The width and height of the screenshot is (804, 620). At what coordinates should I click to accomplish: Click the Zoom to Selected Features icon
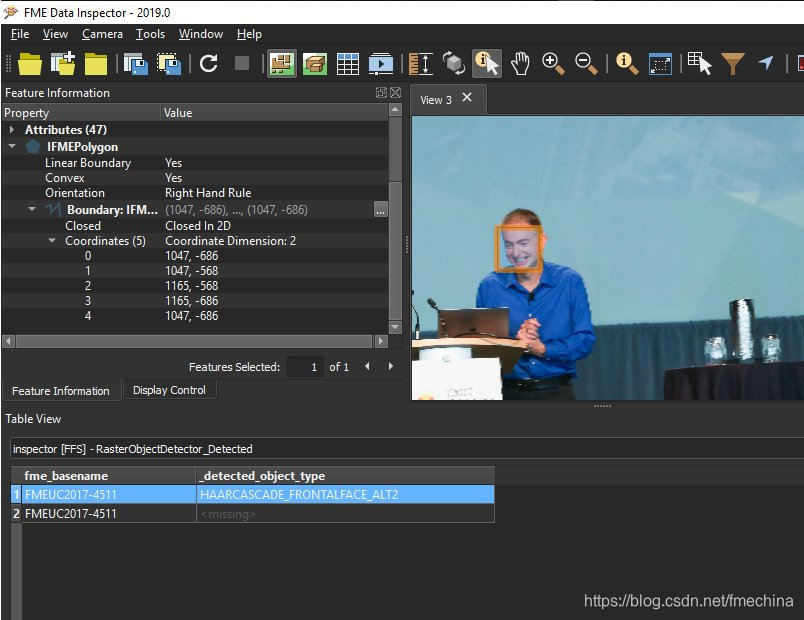point(627,64)
